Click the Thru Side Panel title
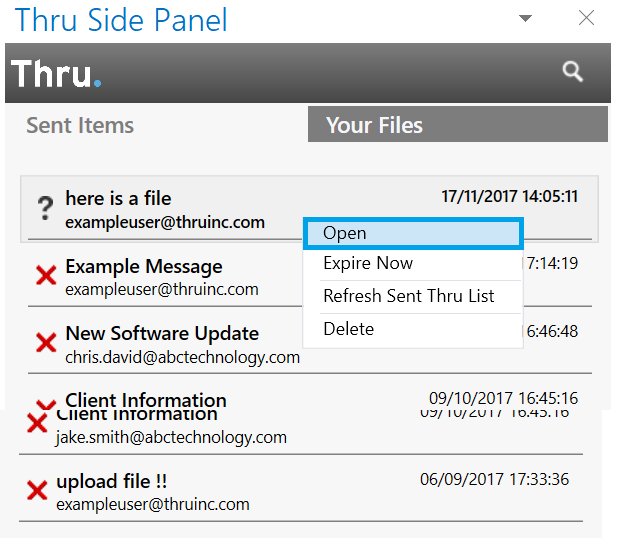This screenshot has width=617, height=538. (x=121, y=19)
